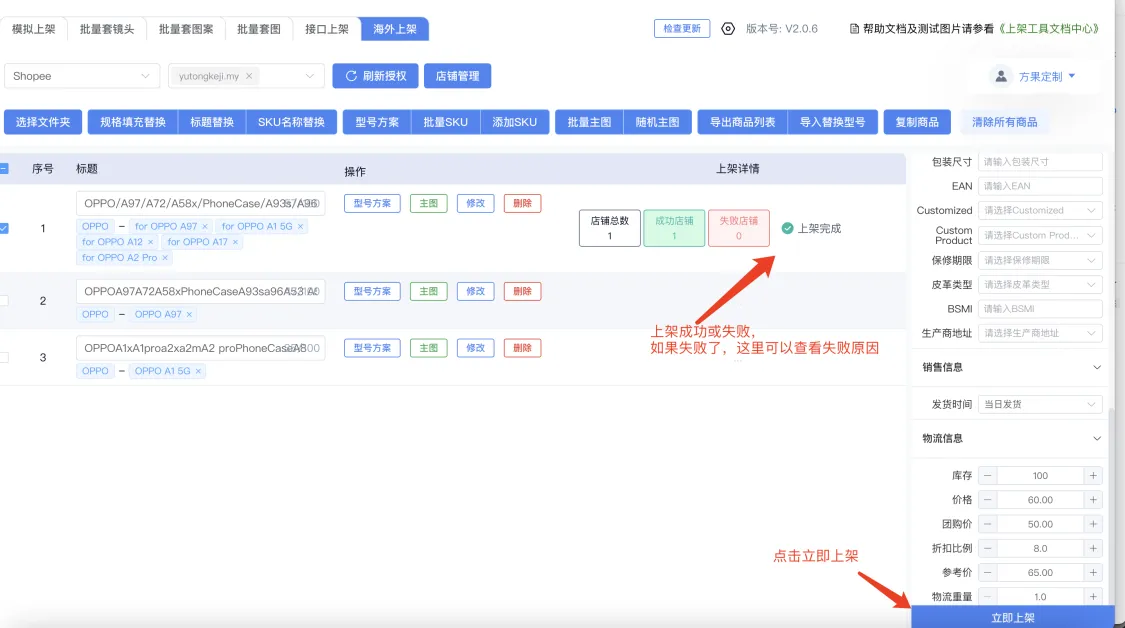Click the green checkmark 上架完成 status icon
This screenshot has height=628, width=1125.
(788, 228)
